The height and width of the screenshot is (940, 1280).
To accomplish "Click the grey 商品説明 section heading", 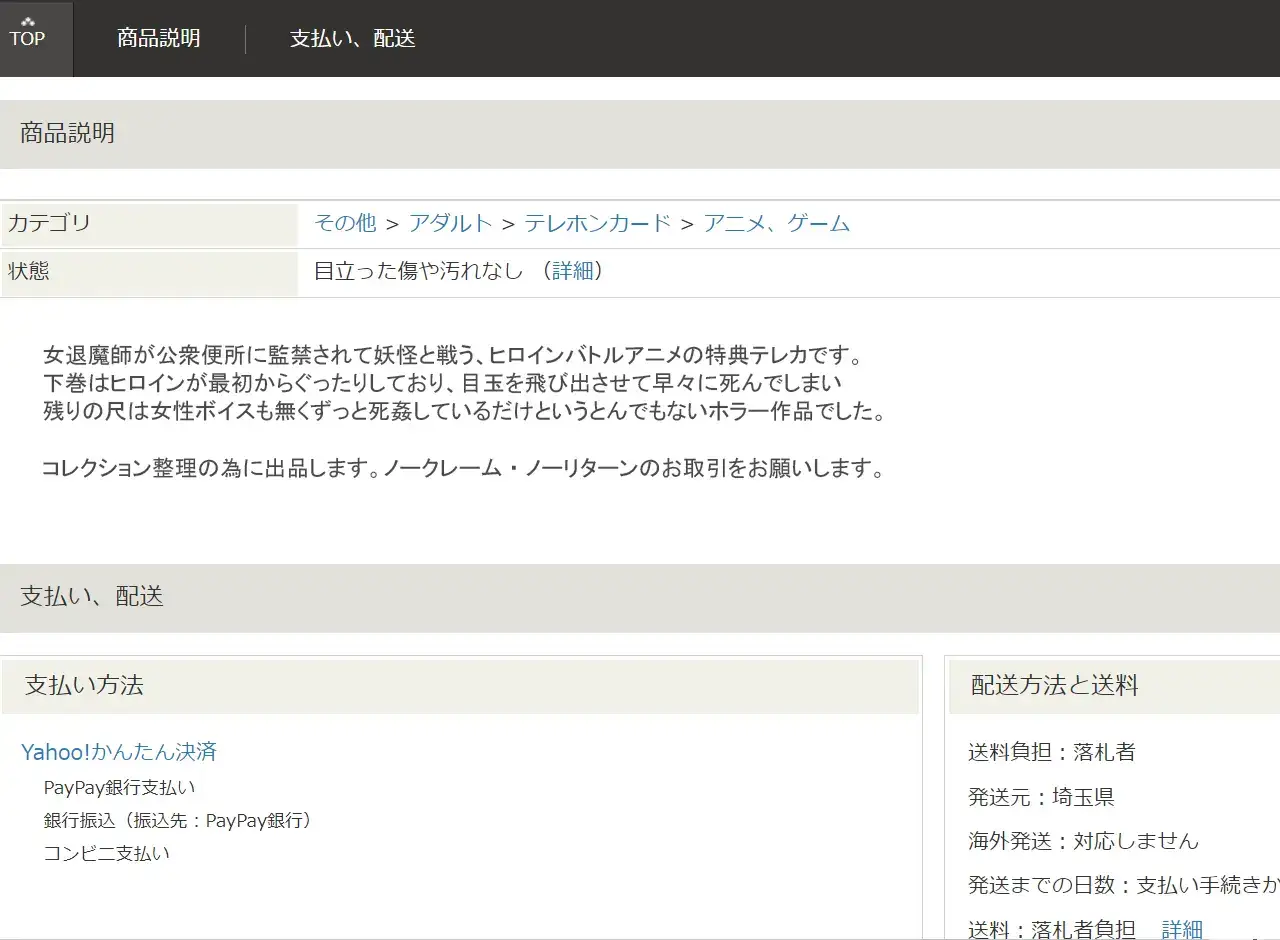I will pyautogui.click(x=67, y=134).
